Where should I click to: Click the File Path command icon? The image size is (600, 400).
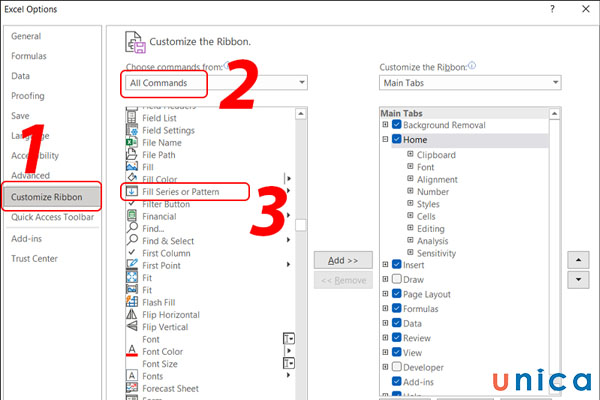coord(132,155)
